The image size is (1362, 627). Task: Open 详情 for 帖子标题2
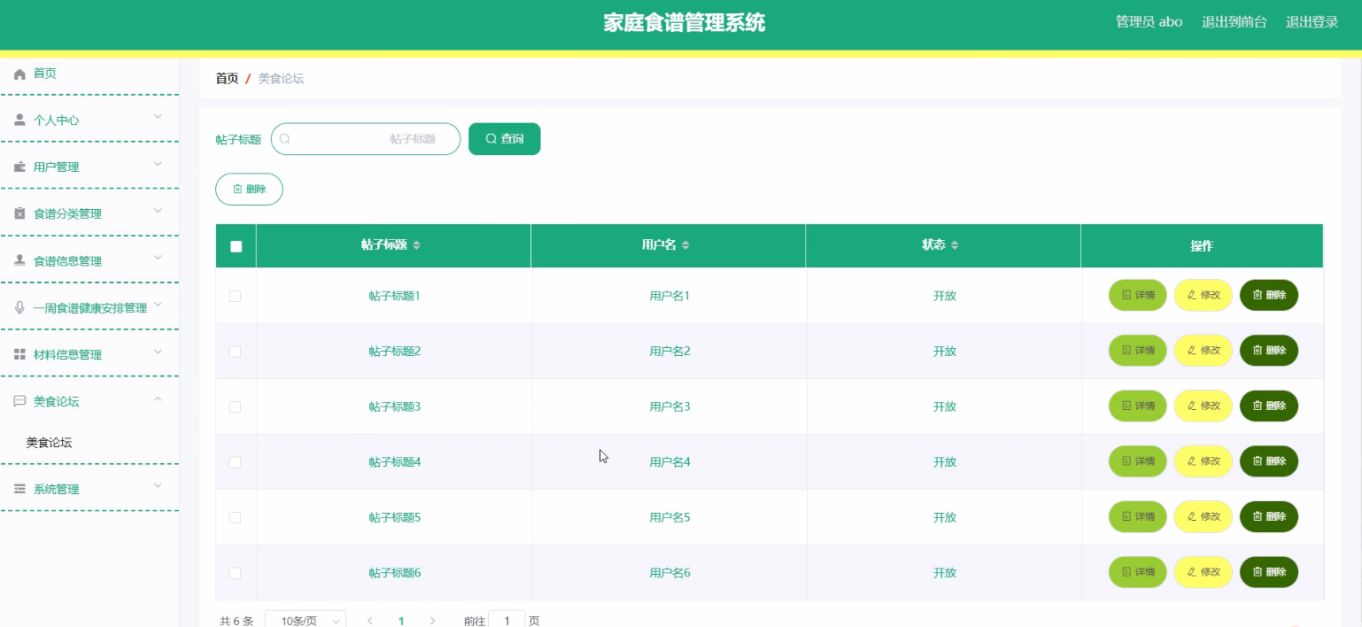1138,350
